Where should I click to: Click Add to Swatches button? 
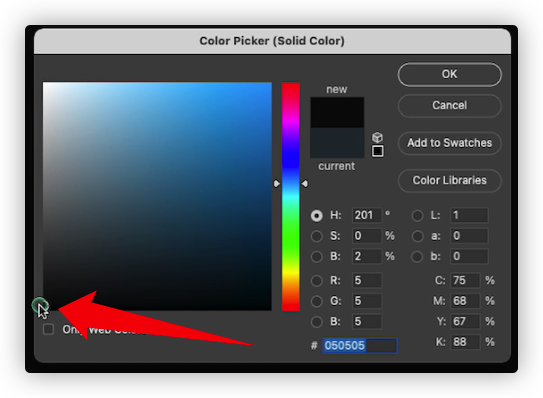pos(449,143)
